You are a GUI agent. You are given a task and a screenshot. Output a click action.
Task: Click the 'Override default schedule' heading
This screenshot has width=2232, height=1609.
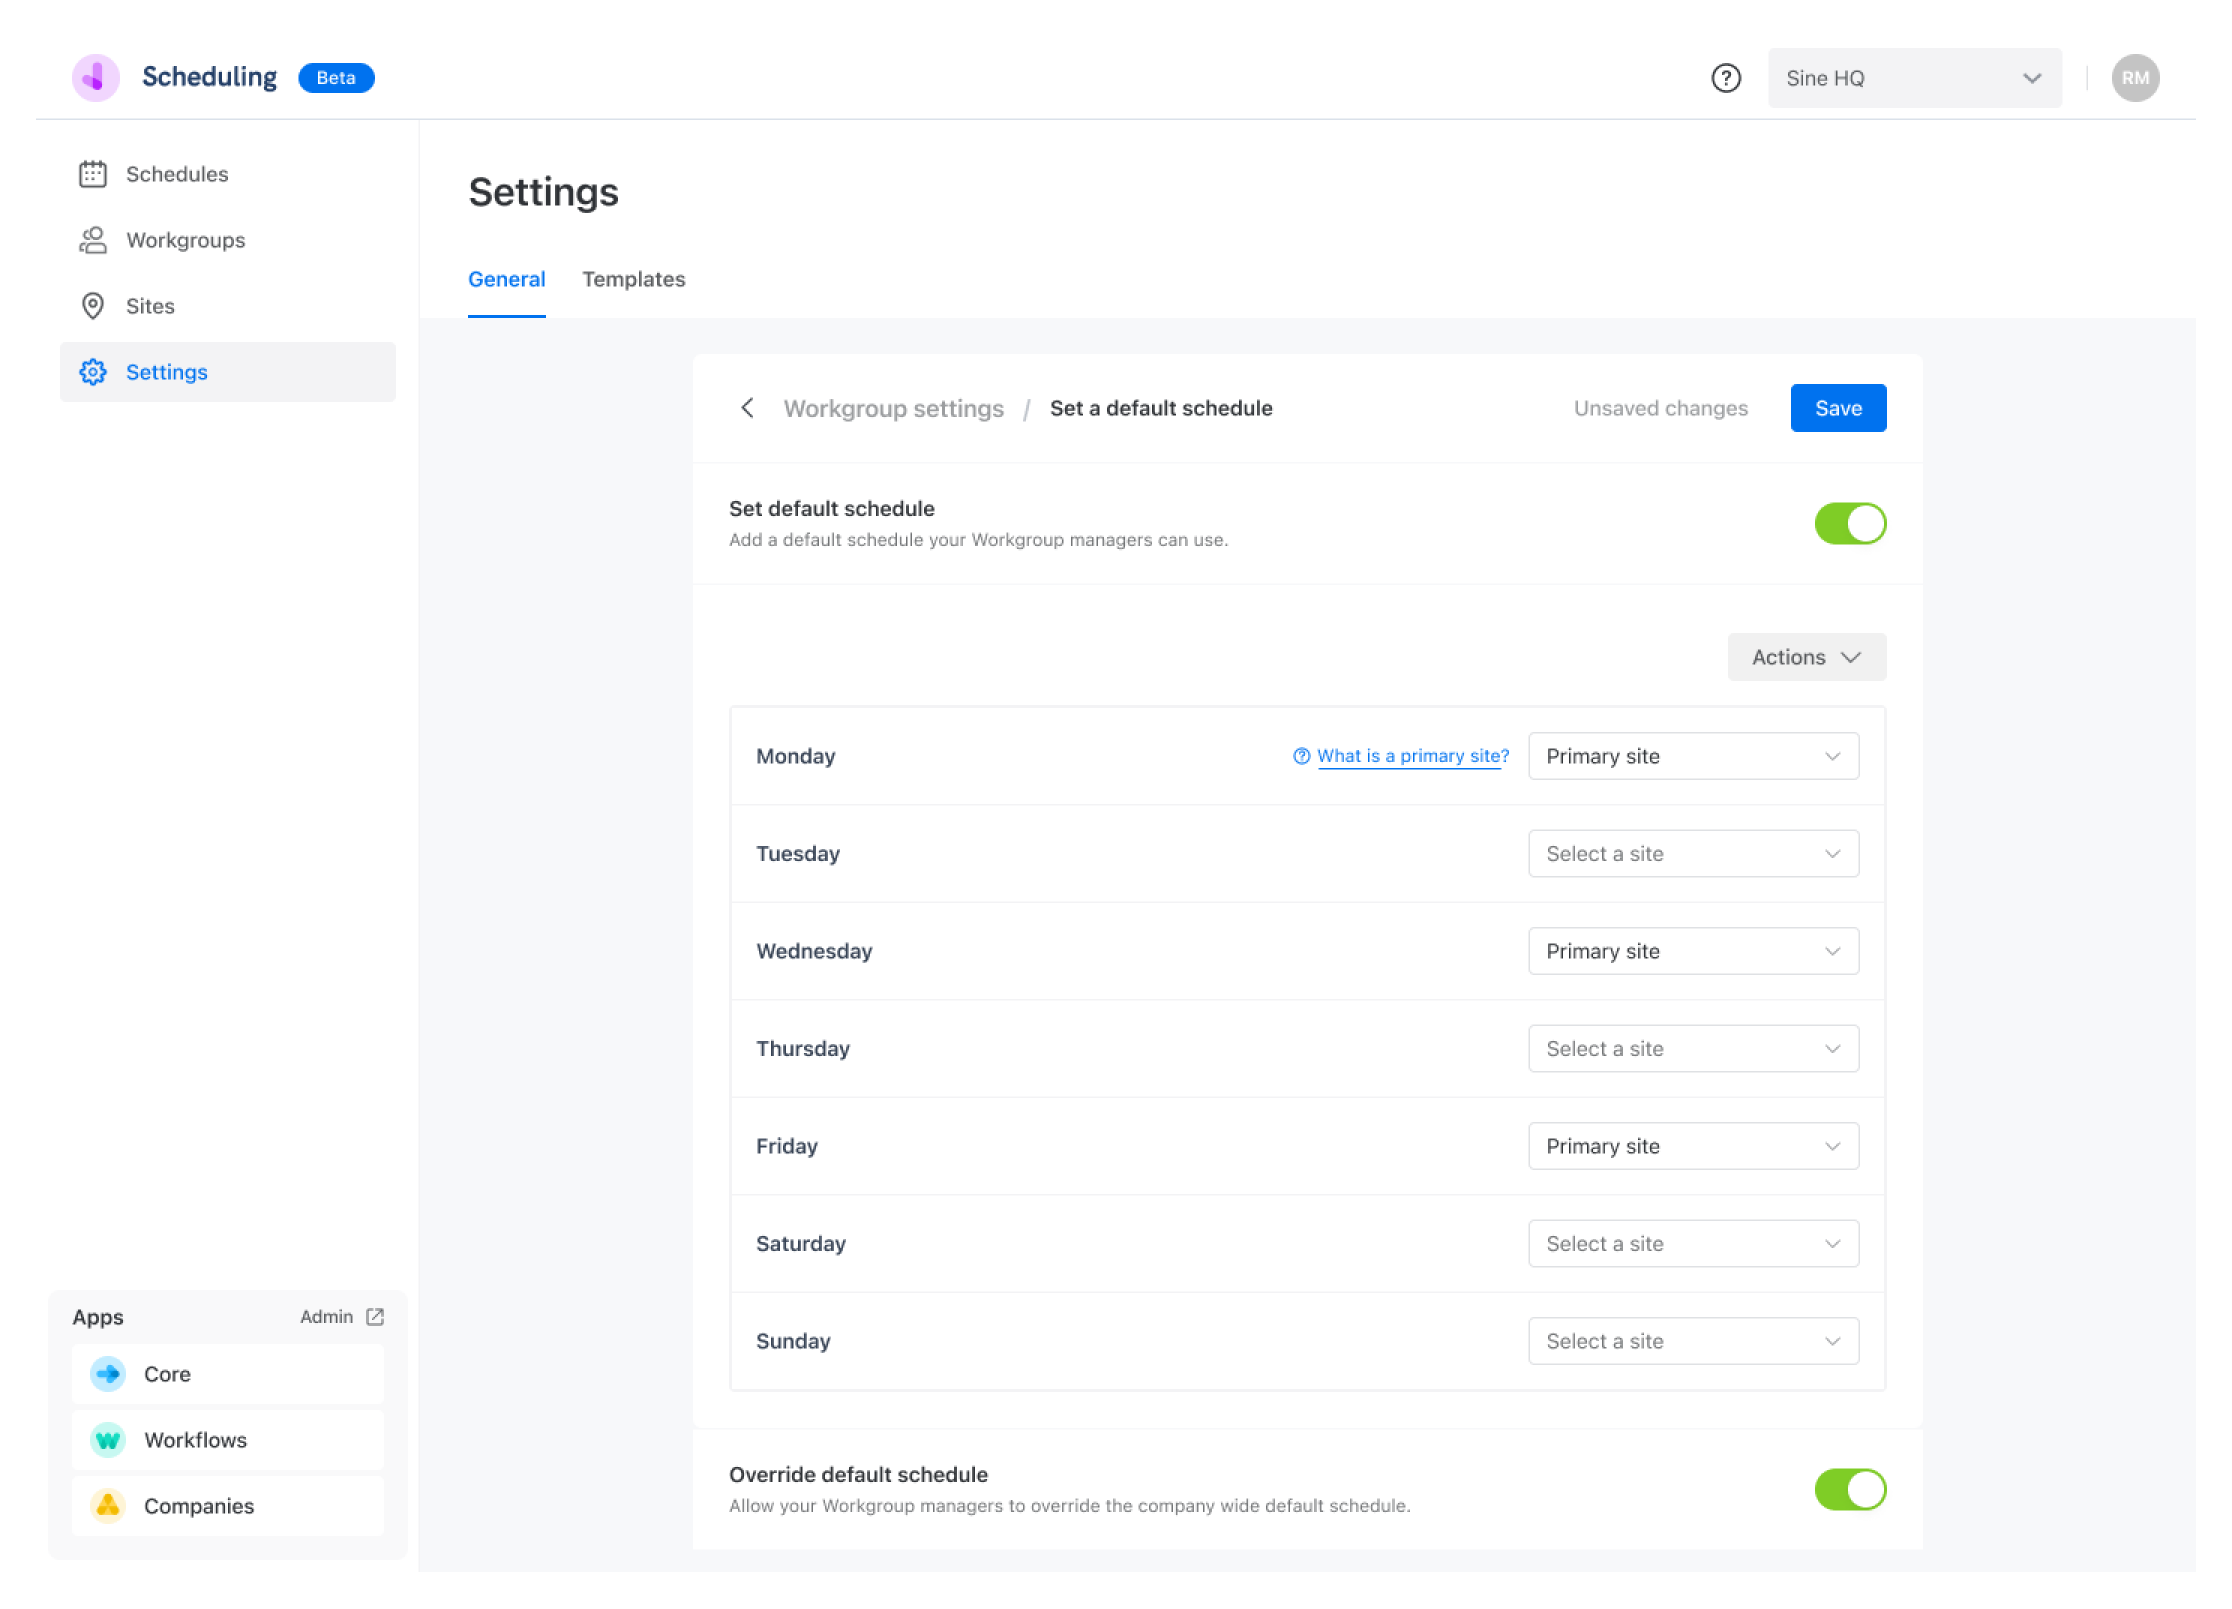tap(858, 1474)
